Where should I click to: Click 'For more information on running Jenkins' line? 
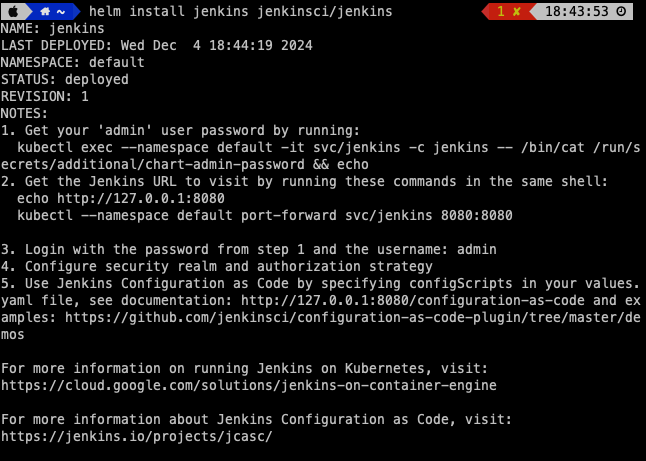coord(244,368)
